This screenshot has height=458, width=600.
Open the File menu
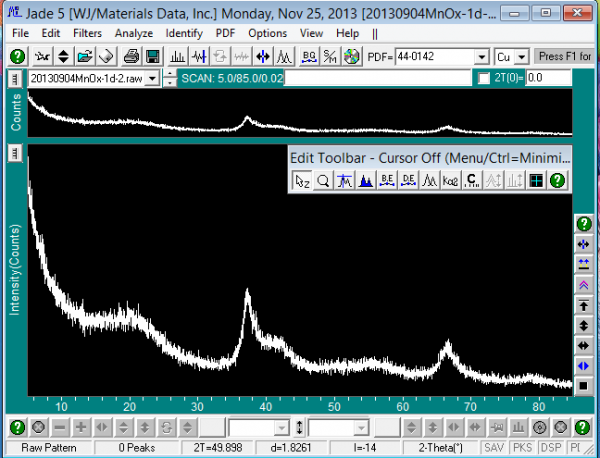20,33
